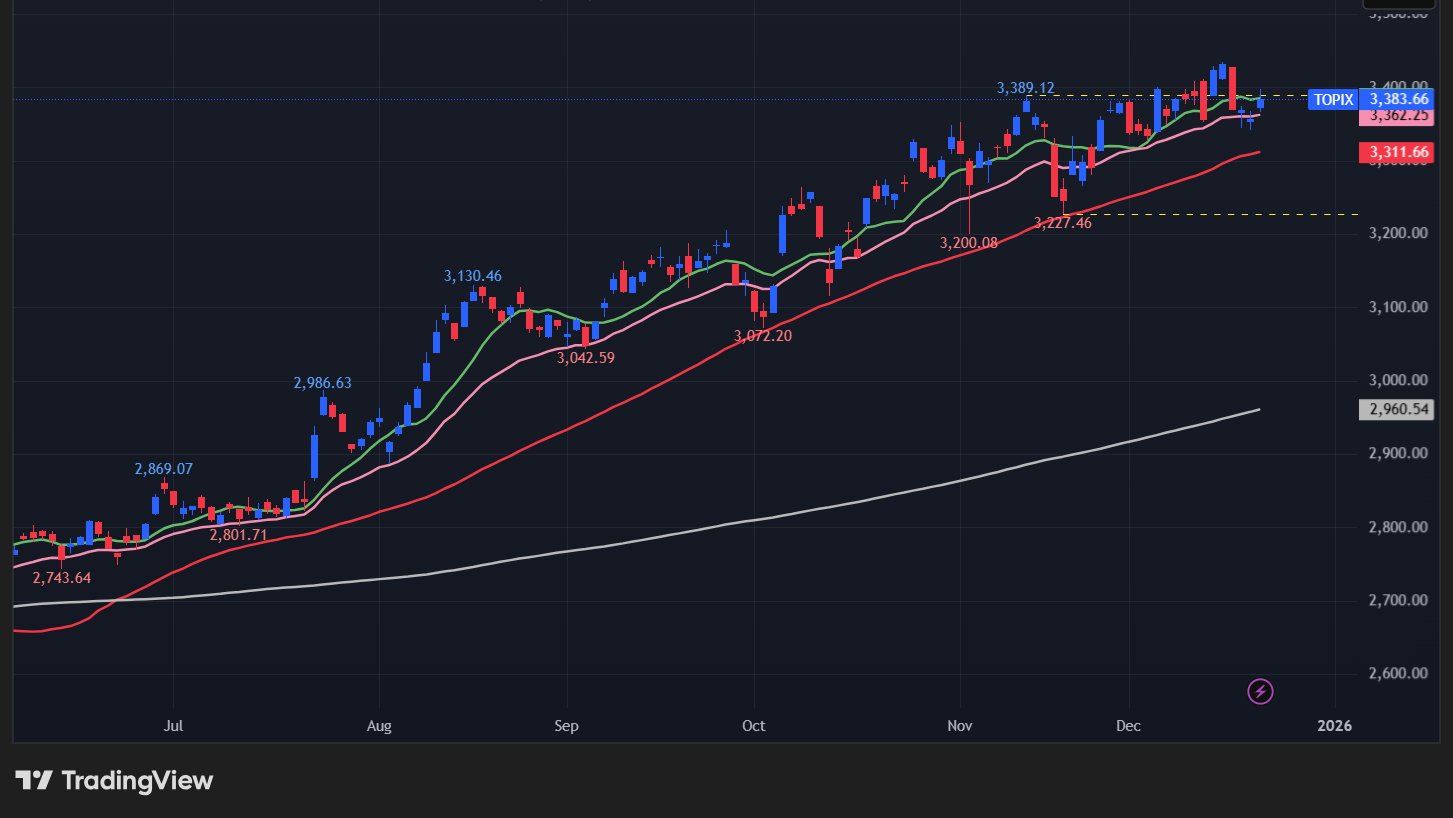Select the grey 2,960.54 price label
The image size is (1453, 818).
(x=1398, y=409)
